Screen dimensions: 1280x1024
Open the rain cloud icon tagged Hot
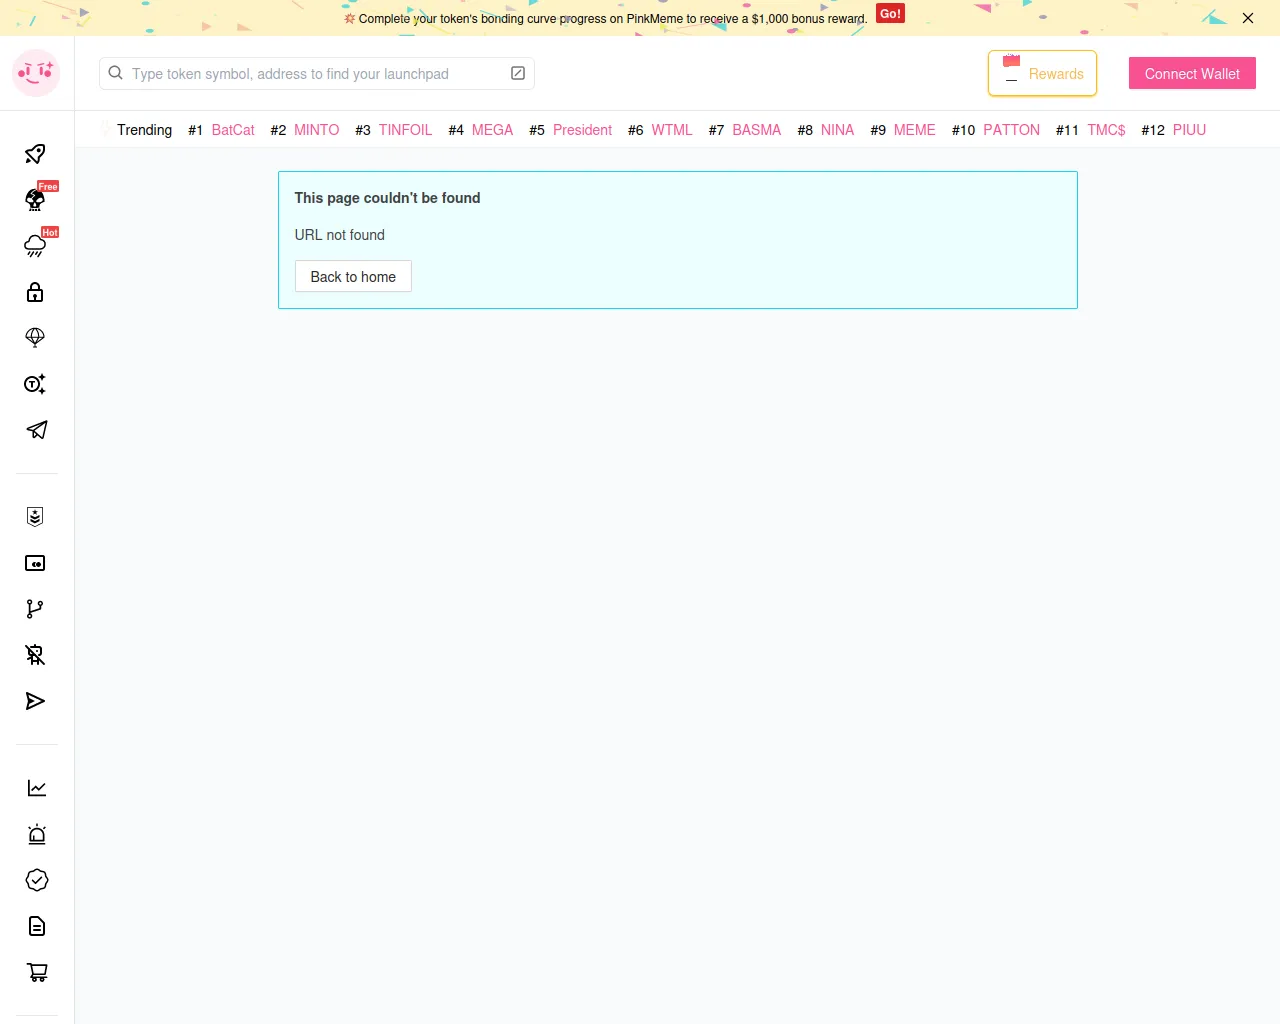coord(35,246)
